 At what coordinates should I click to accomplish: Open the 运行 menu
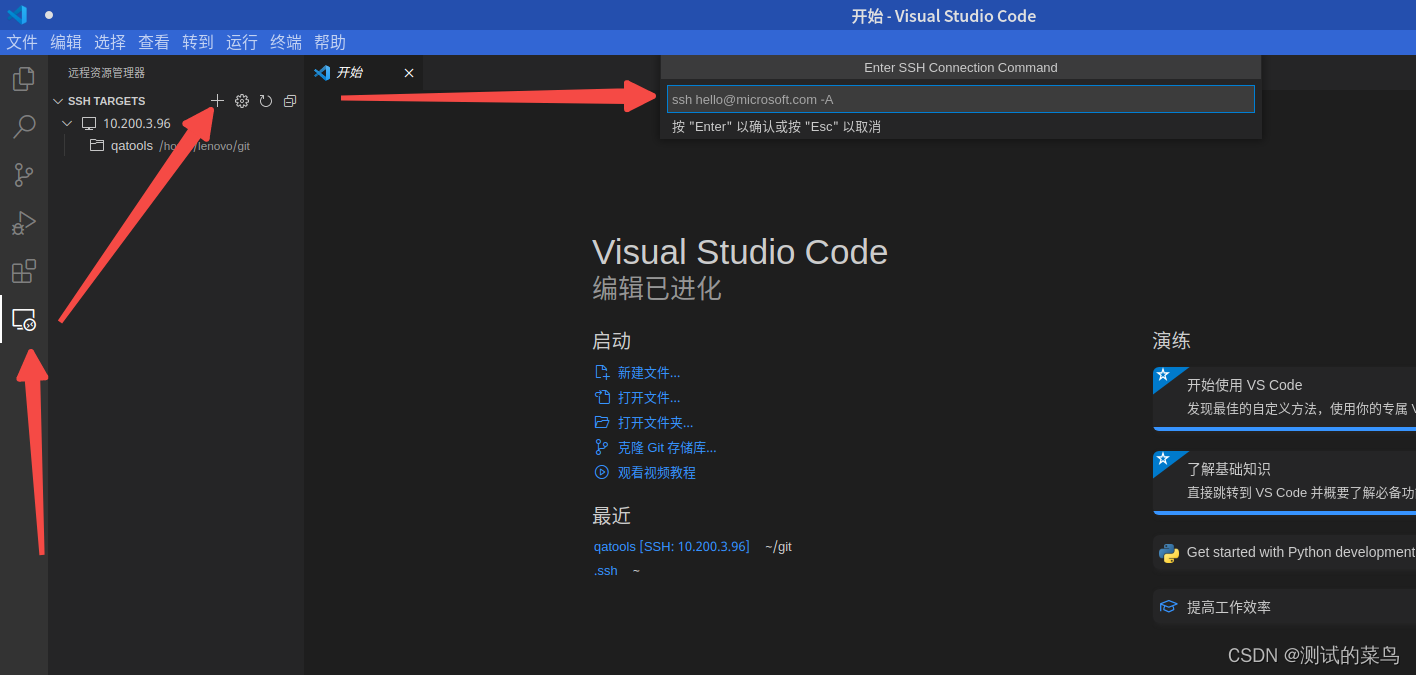point(242,42)
